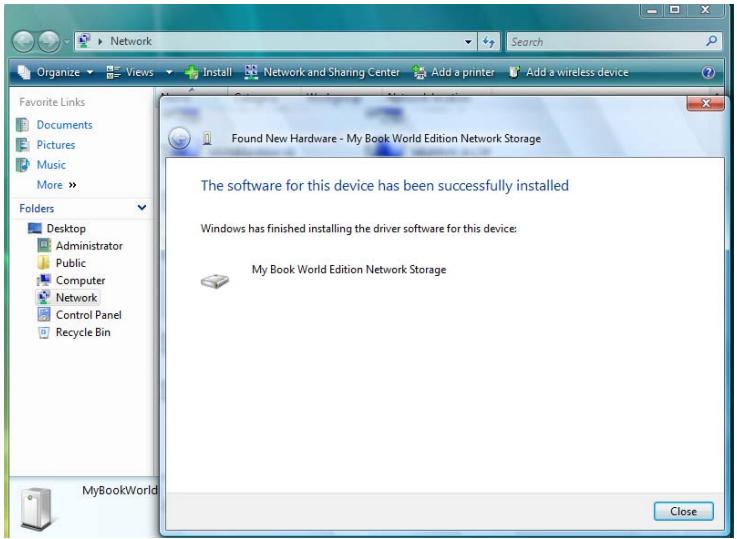Click the Network icon in the address bar
This screenshot has width=737, height=539.
tap(84, 41)
